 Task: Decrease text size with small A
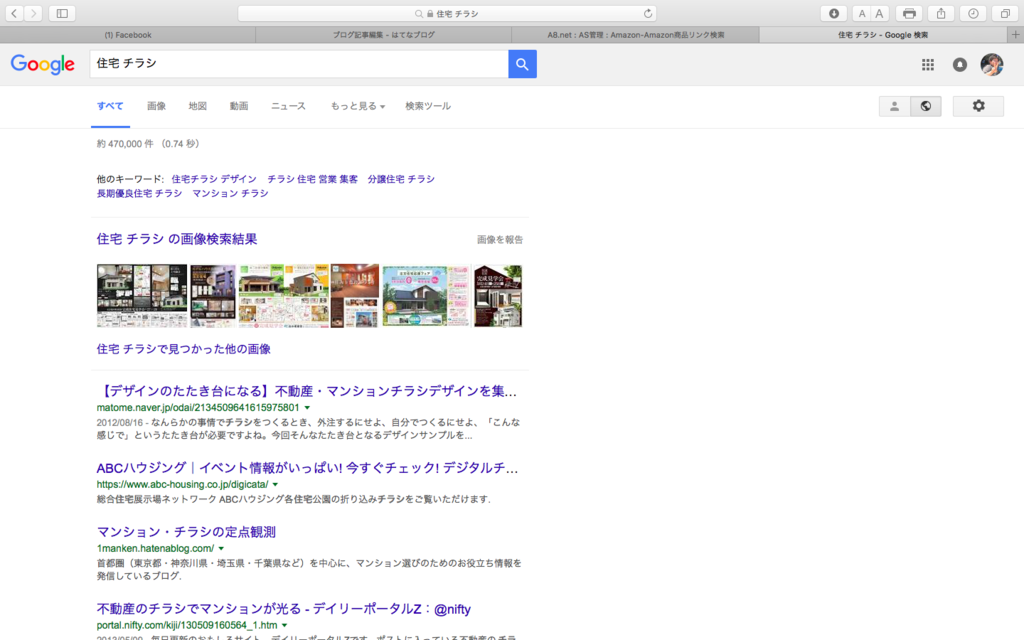[862, 13]
